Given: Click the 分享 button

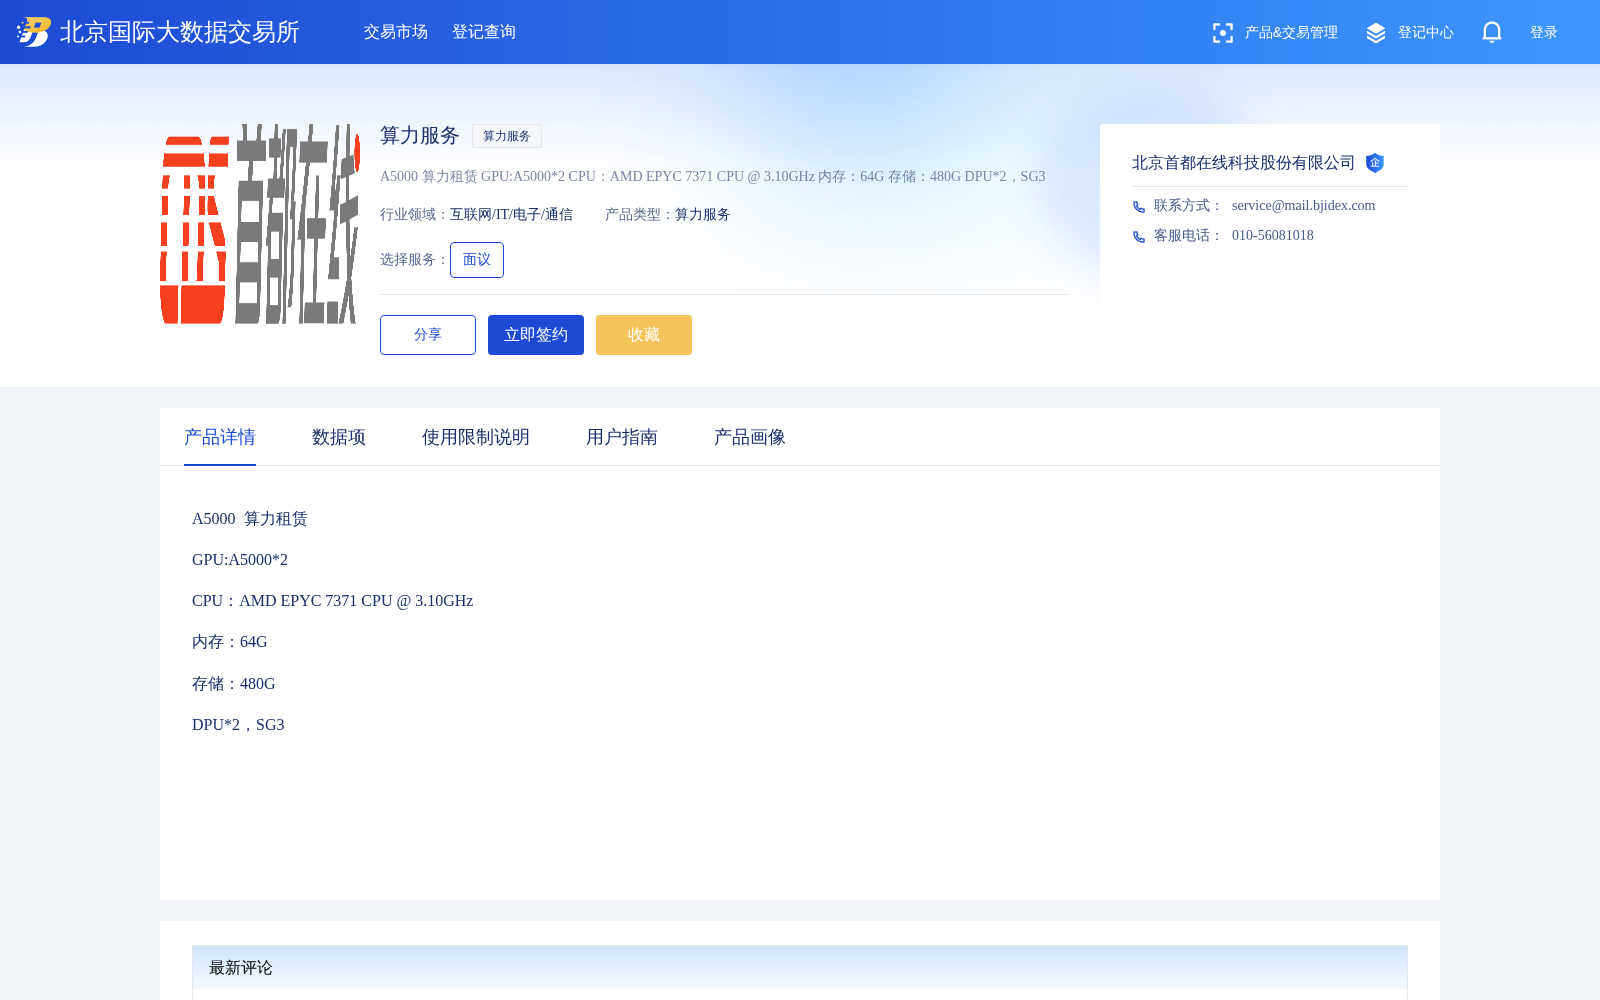Looking at the screenshot, I should tap(428, 335).
